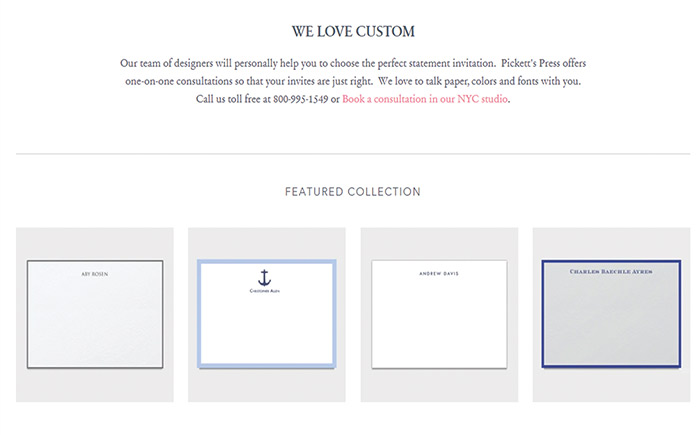Select the Aby Rosen stationery card thumbnail

point(95,314)
